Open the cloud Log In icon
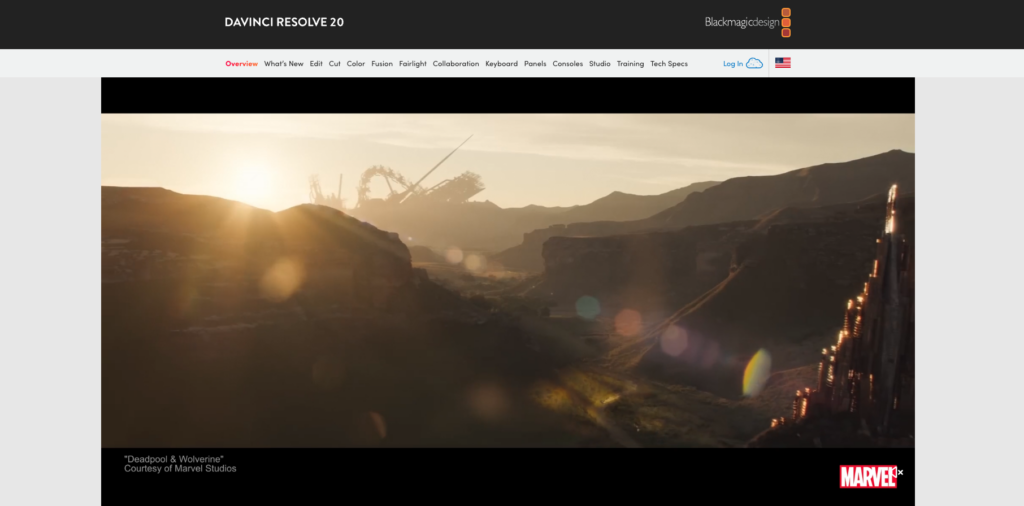The image size is (1024, 506). tap(754, 63)
